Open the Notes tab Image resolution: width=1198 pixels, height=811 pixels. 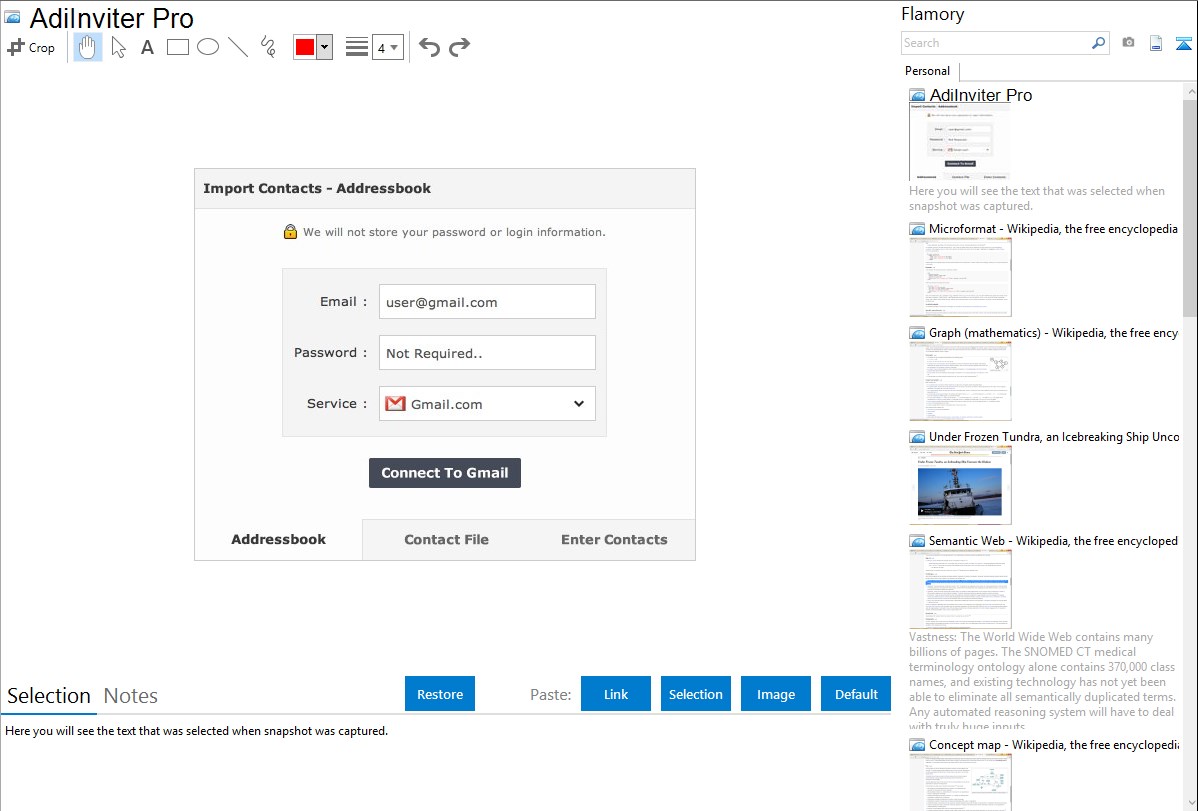(x=131, y=696)
